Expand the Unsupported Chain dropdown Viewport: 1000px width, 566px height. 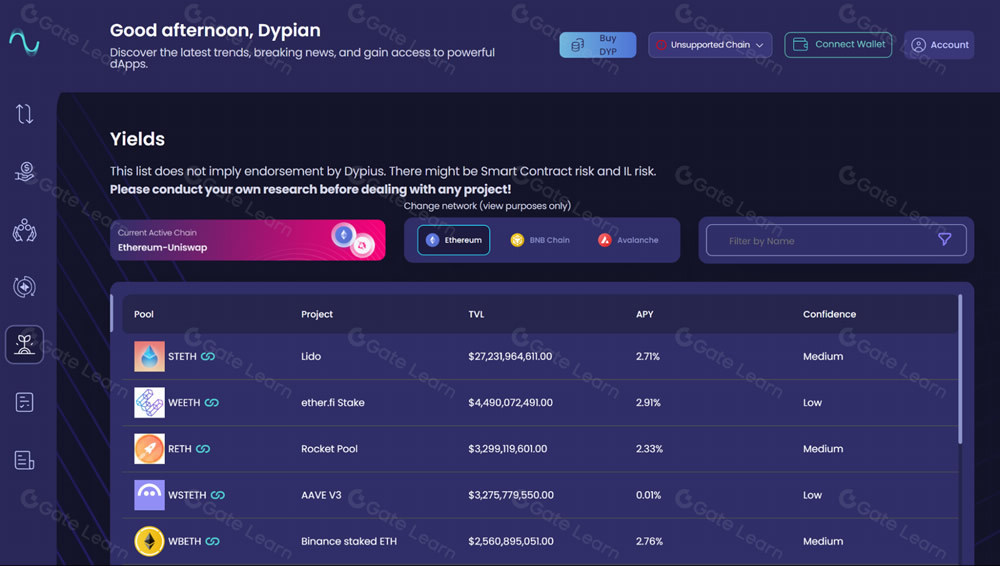pos(710,45)
